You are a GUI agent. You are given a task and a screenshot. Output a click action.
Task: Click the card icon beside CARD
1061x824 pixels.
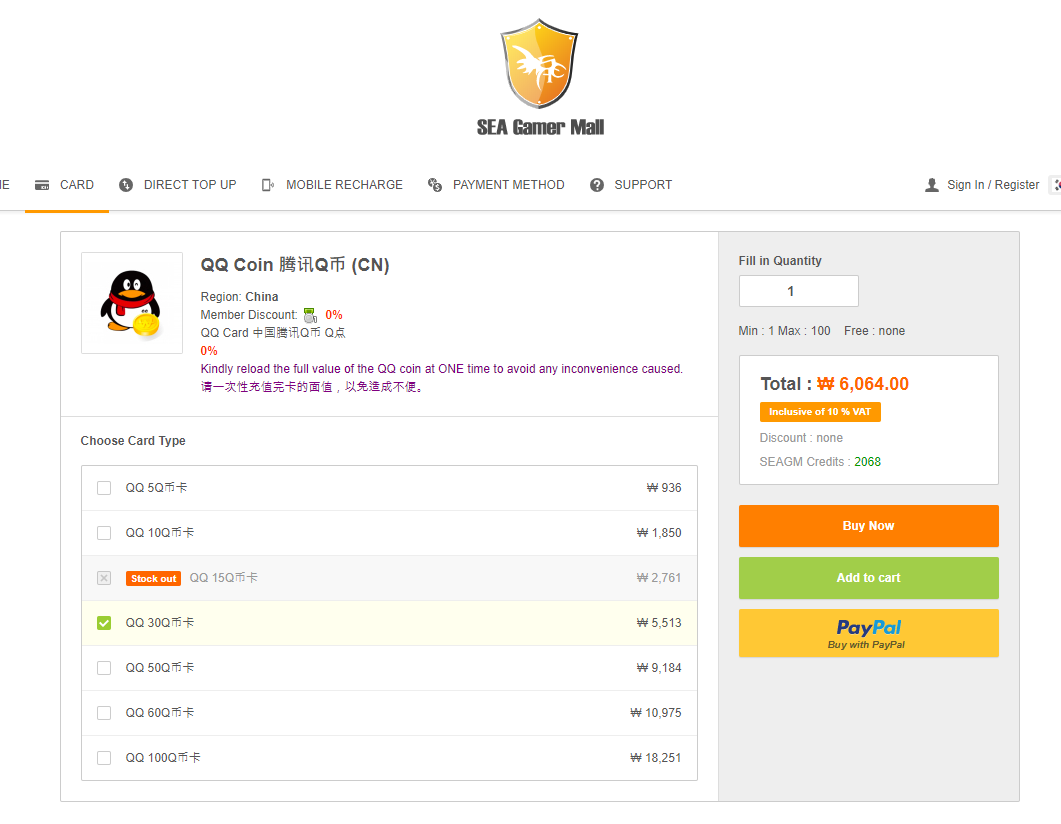coord(42,185)
